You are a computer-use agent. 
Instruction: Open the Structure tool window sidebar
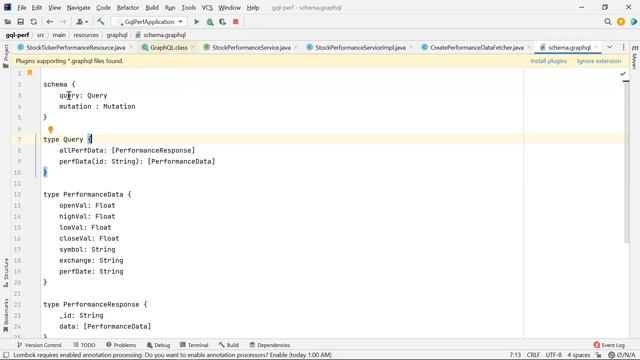click(x=6, y=273)
